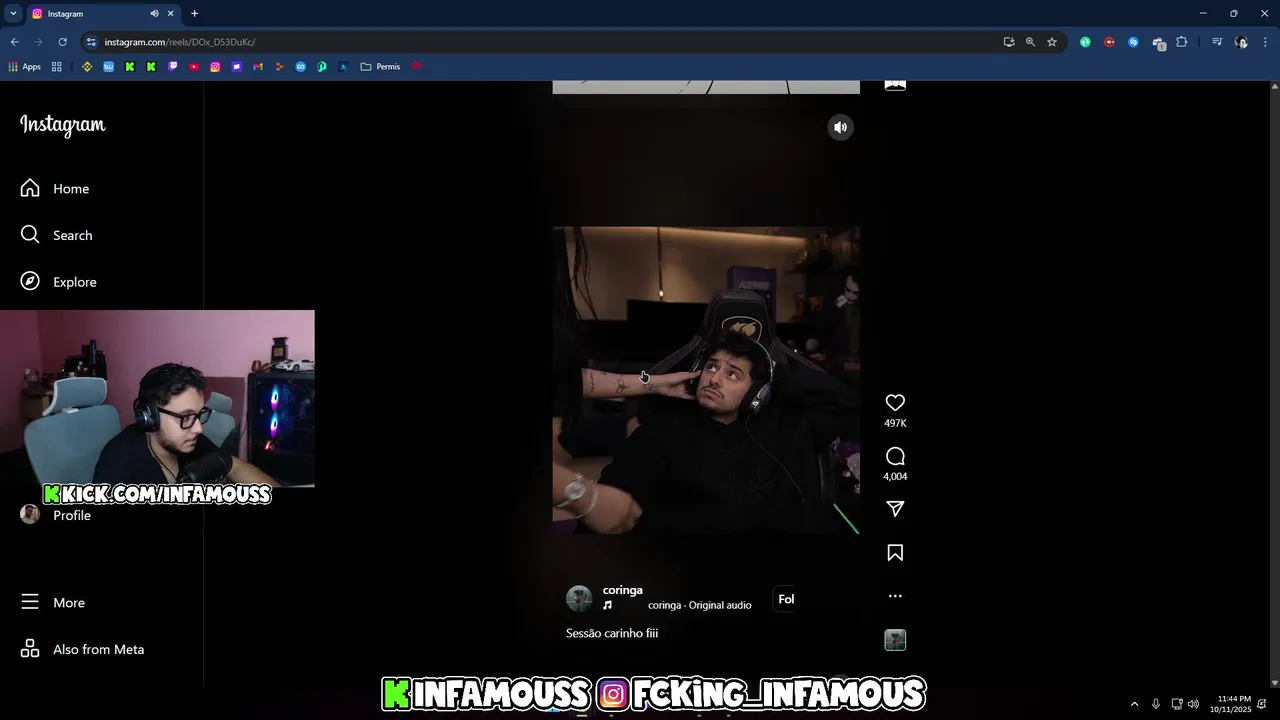
Task: Open the volume control in taskbar
Action: [x=1193, y=704]
